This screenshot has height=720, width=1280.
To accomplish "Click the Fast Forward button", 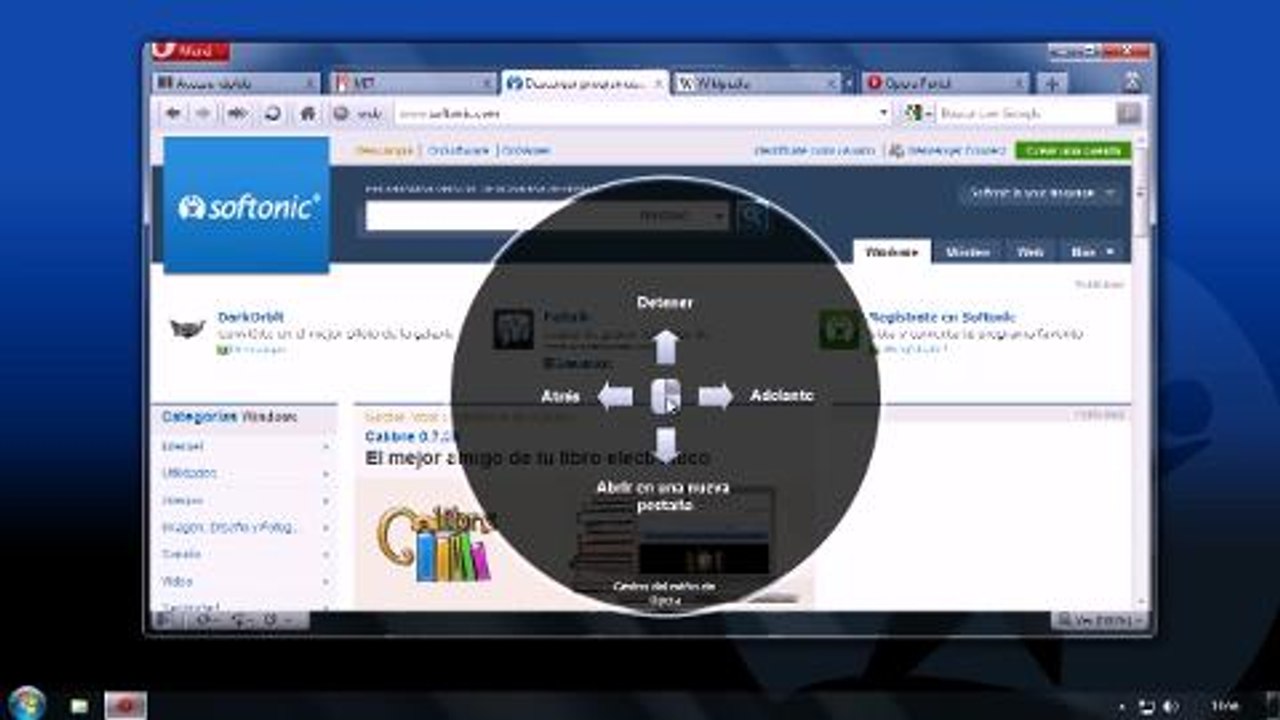I will click(x=237, y=114).
